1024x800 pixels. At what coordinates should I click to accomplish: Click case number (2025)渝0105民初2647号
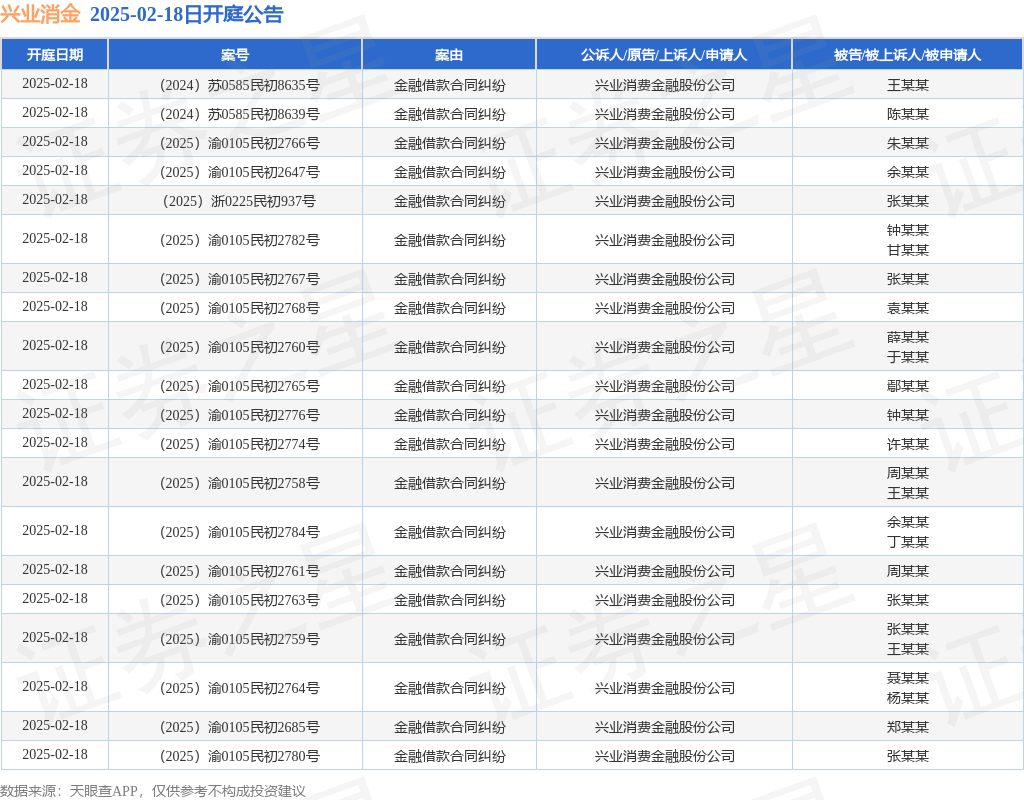240,172
